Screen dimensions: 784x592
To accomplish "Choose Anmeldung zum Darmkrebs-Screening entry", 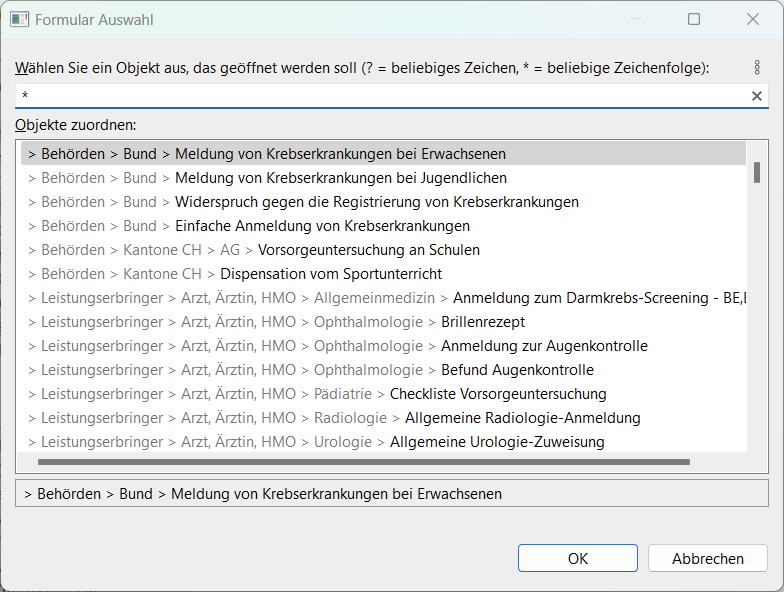I will [598, 298].
